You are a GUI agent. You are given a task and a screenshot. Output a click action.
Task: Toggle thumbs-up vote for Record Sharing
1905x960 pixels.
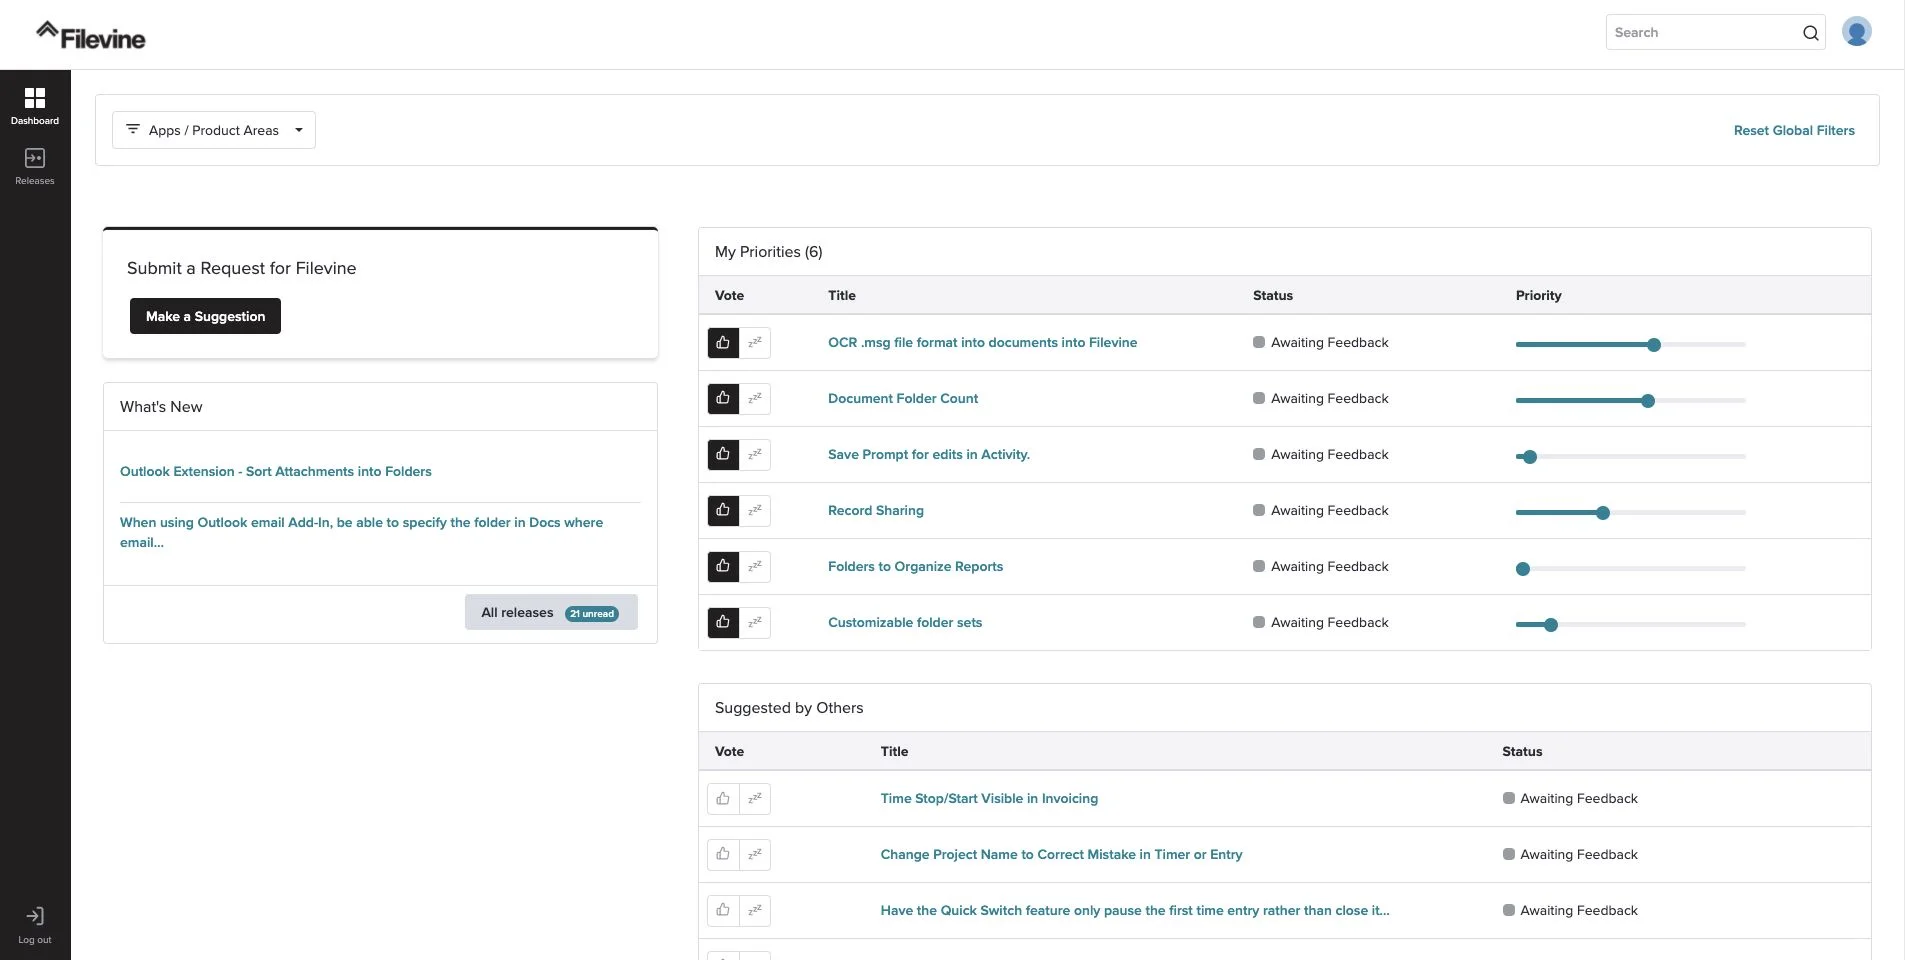(x=723, y=511)
